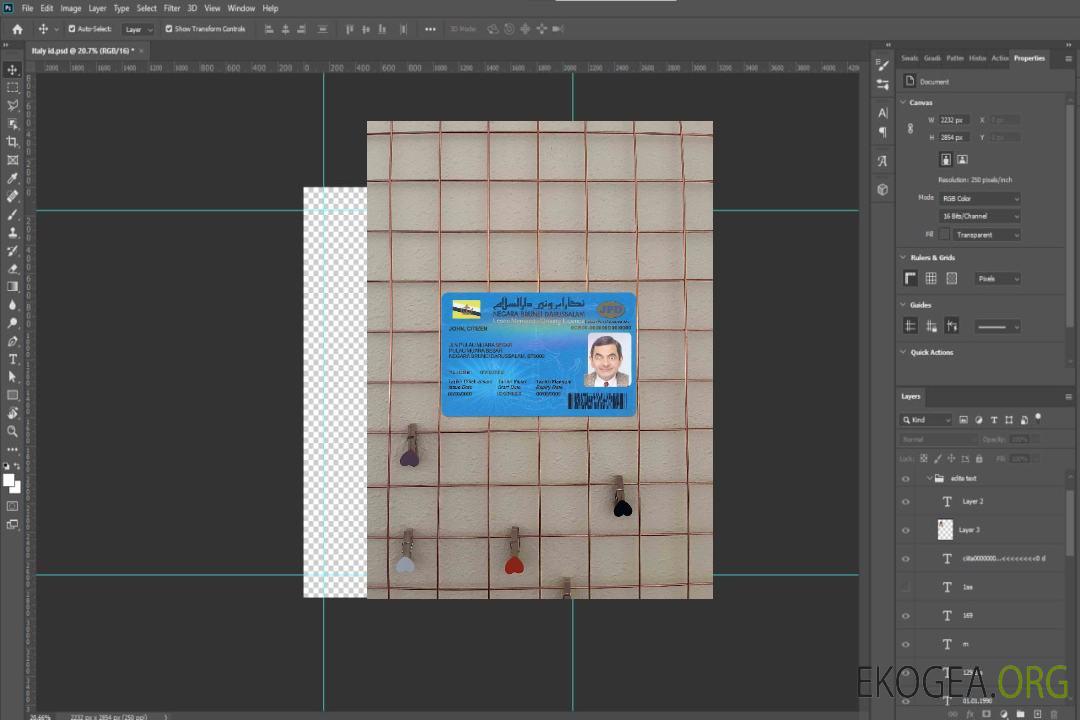
Task: Toggle the Auto-Select checkbox
Action: 71,29
